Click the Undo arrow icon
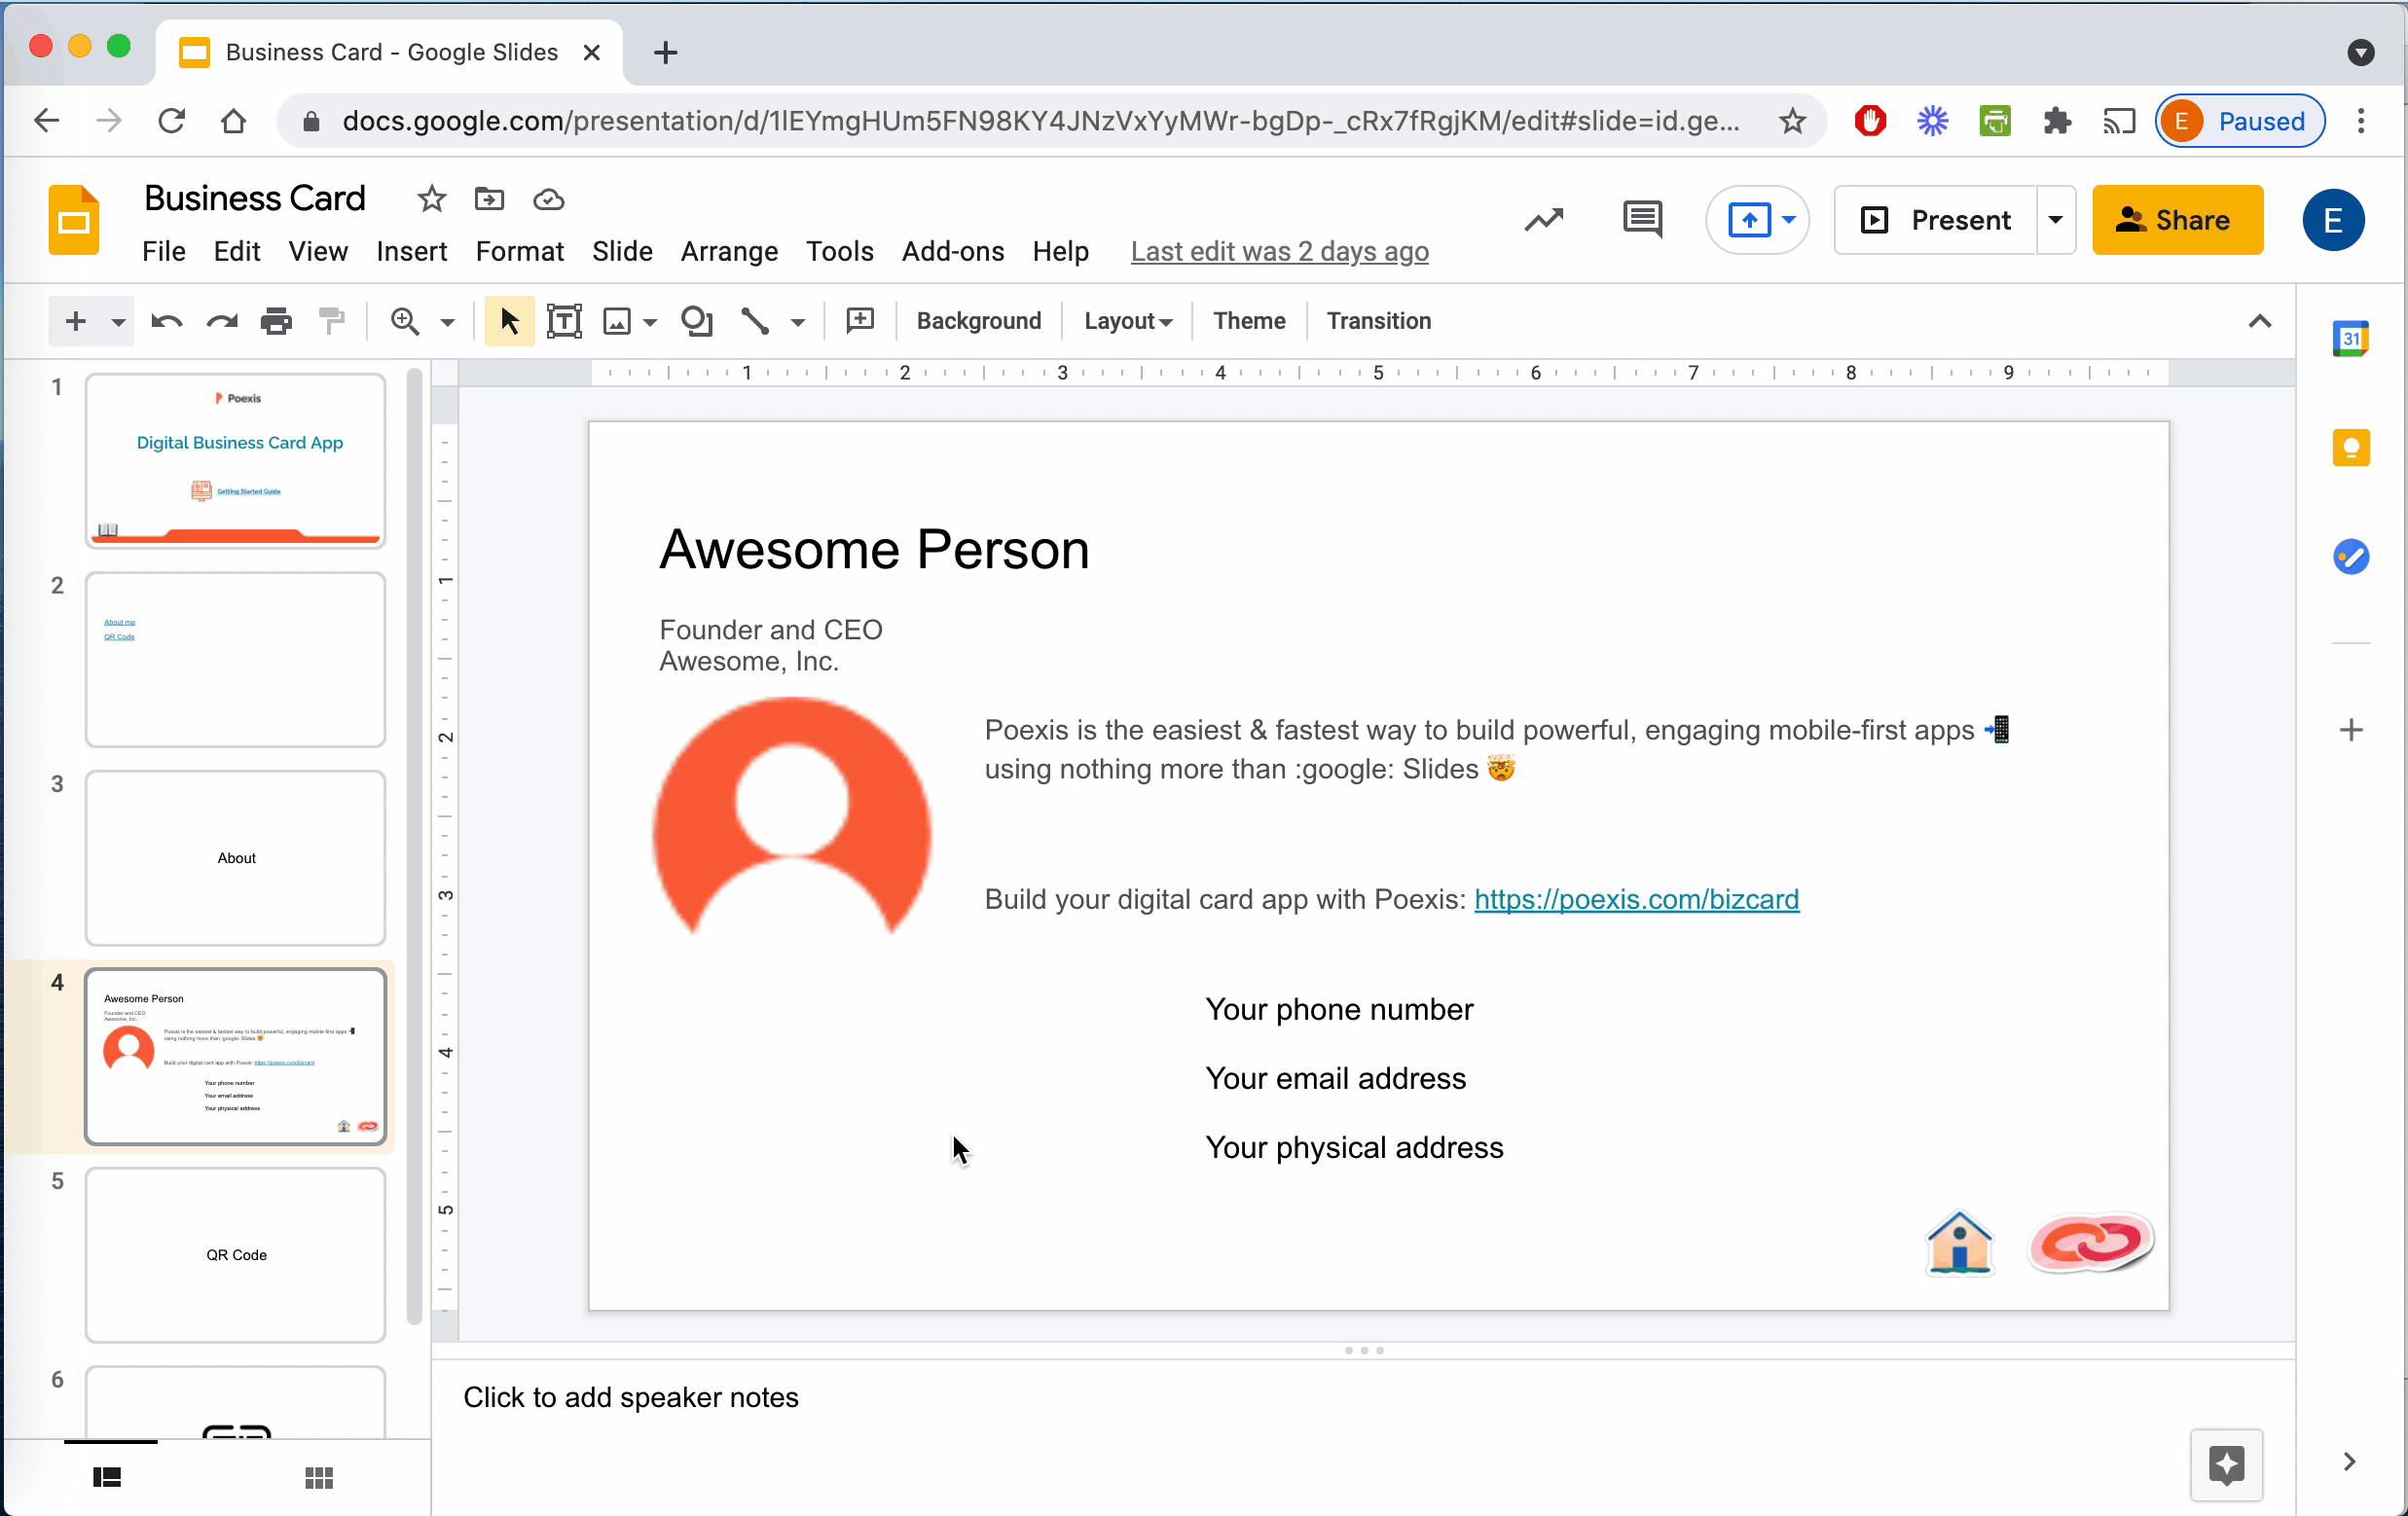The width and height of the screenshot is (2408, 1516). tap(166, 321)
